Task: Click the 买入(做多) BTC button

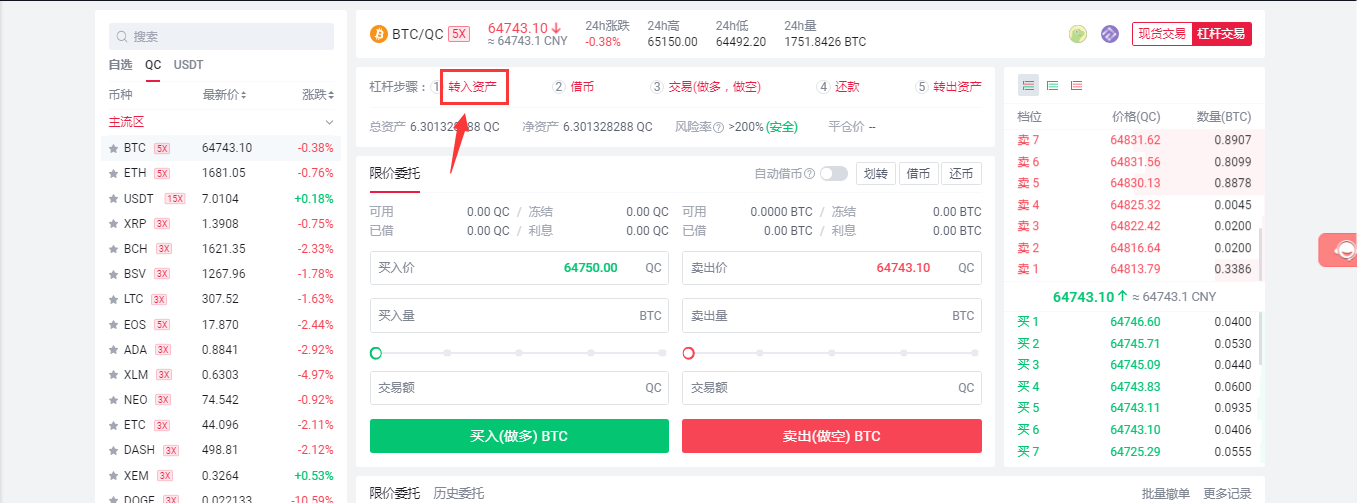Action: [519, 436]
